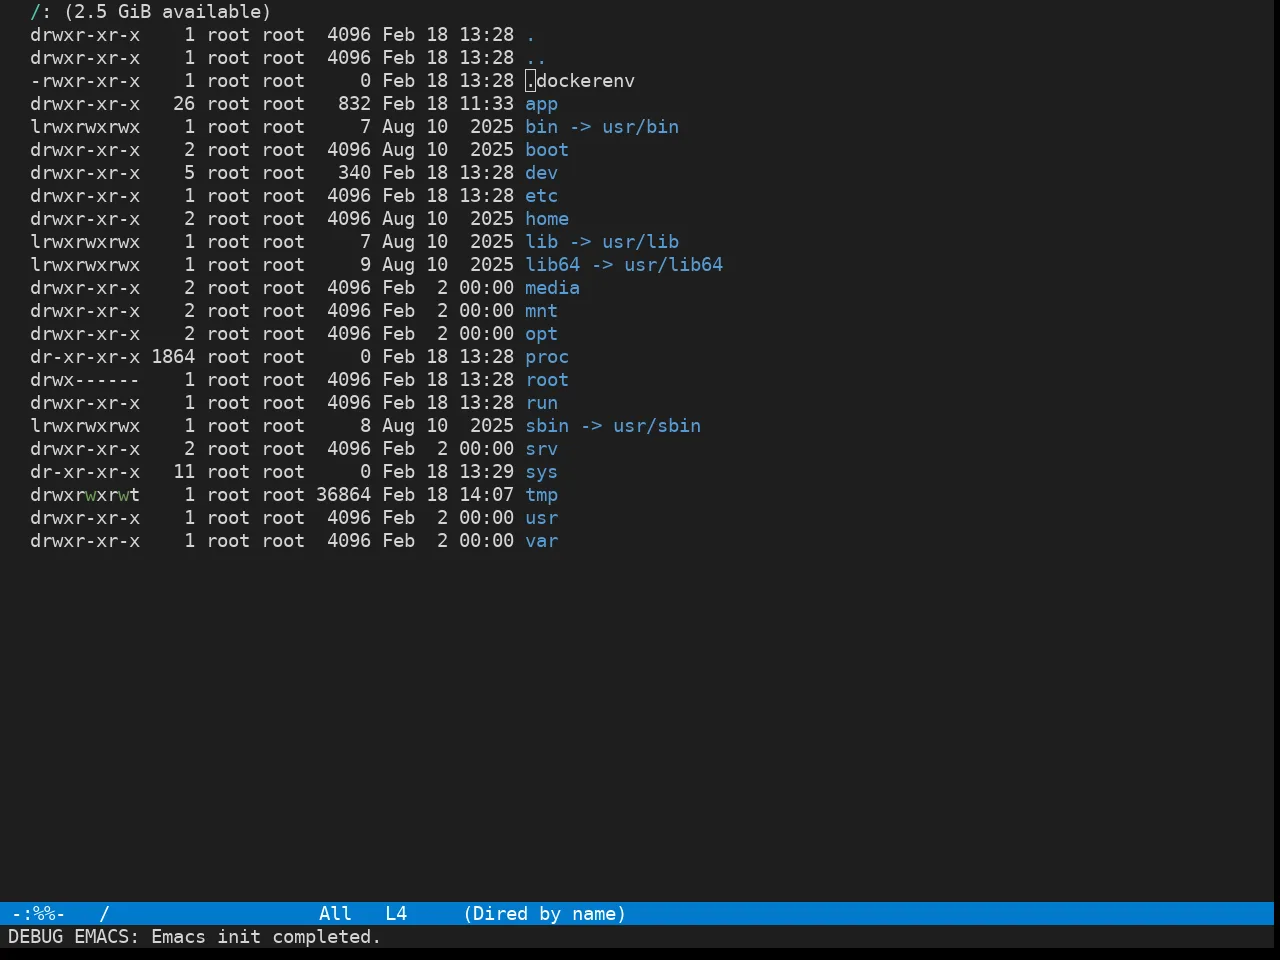Click the usr/lib symlink target
The image size is (1280, 960).
[640, 242]
